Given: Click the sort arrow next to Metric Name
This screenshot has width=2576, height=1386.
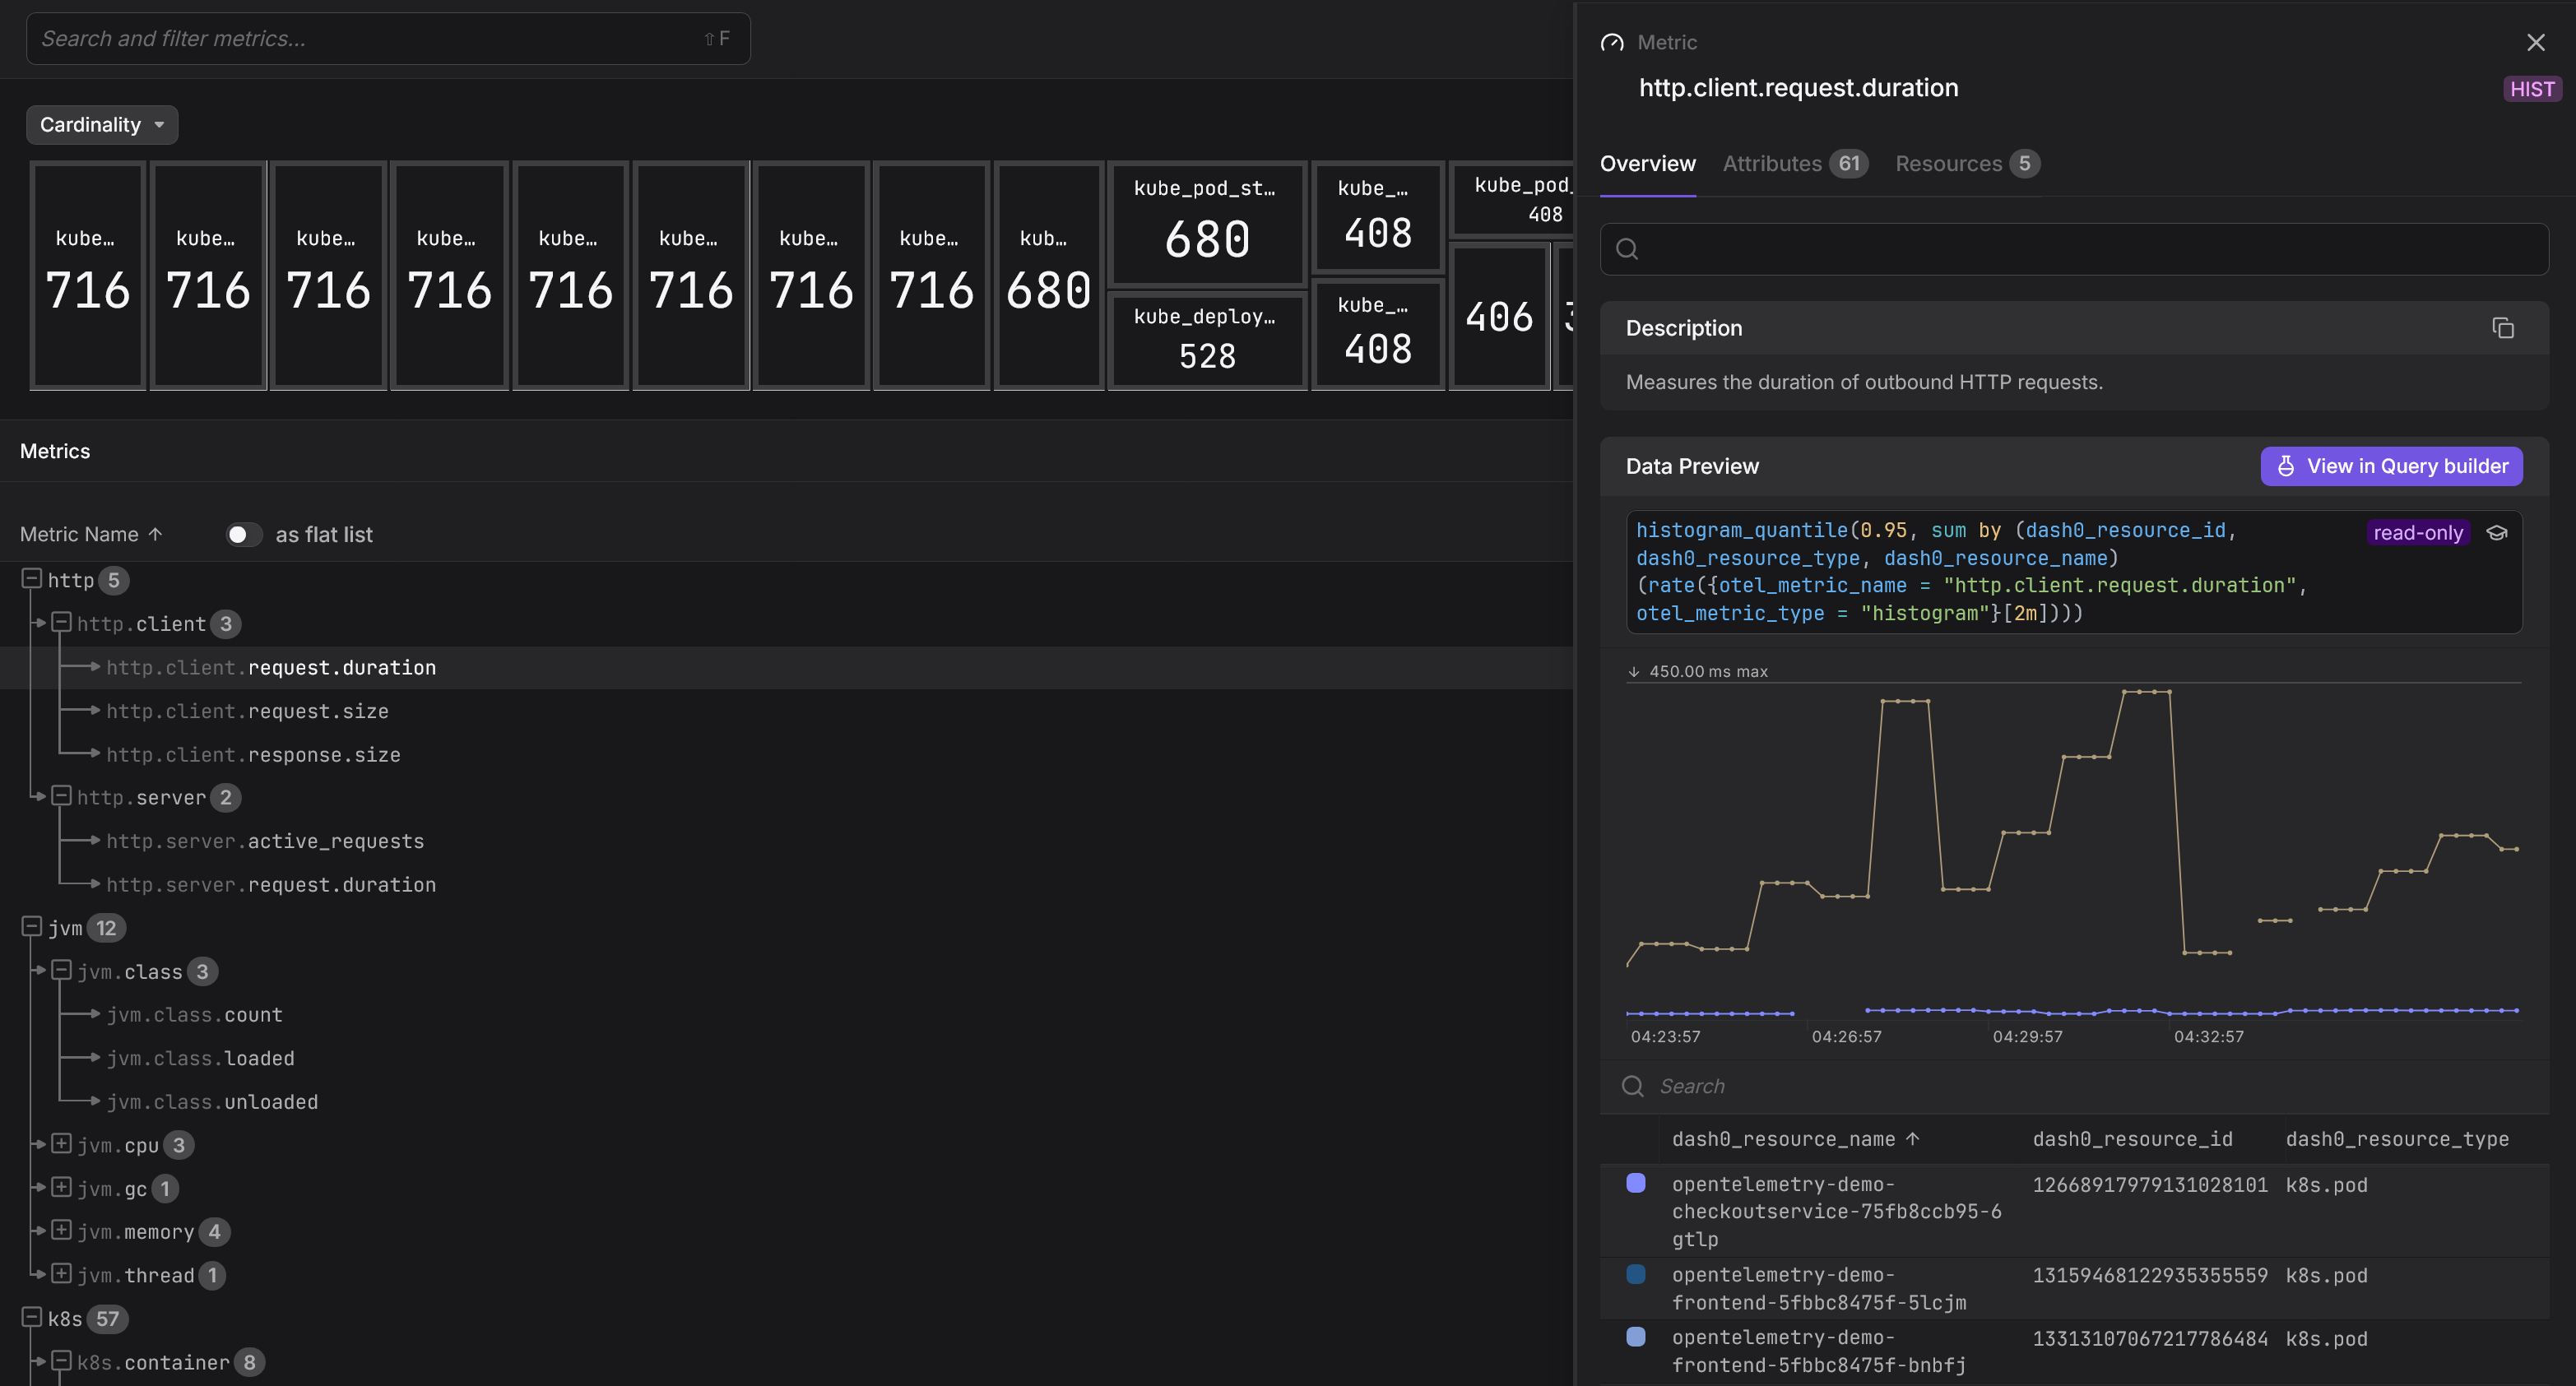Looking at the screenshot, I should [x=155, y=534].
